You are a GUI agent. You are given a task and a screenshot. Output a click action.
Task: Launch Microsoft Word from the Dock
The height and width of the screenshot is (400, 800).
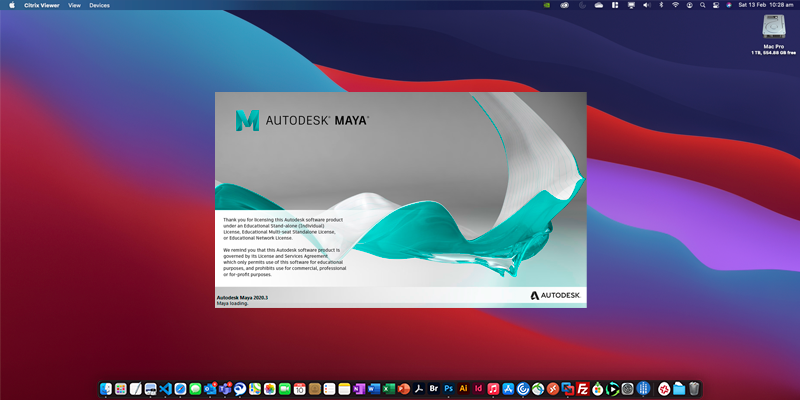[x=374, y=389]
